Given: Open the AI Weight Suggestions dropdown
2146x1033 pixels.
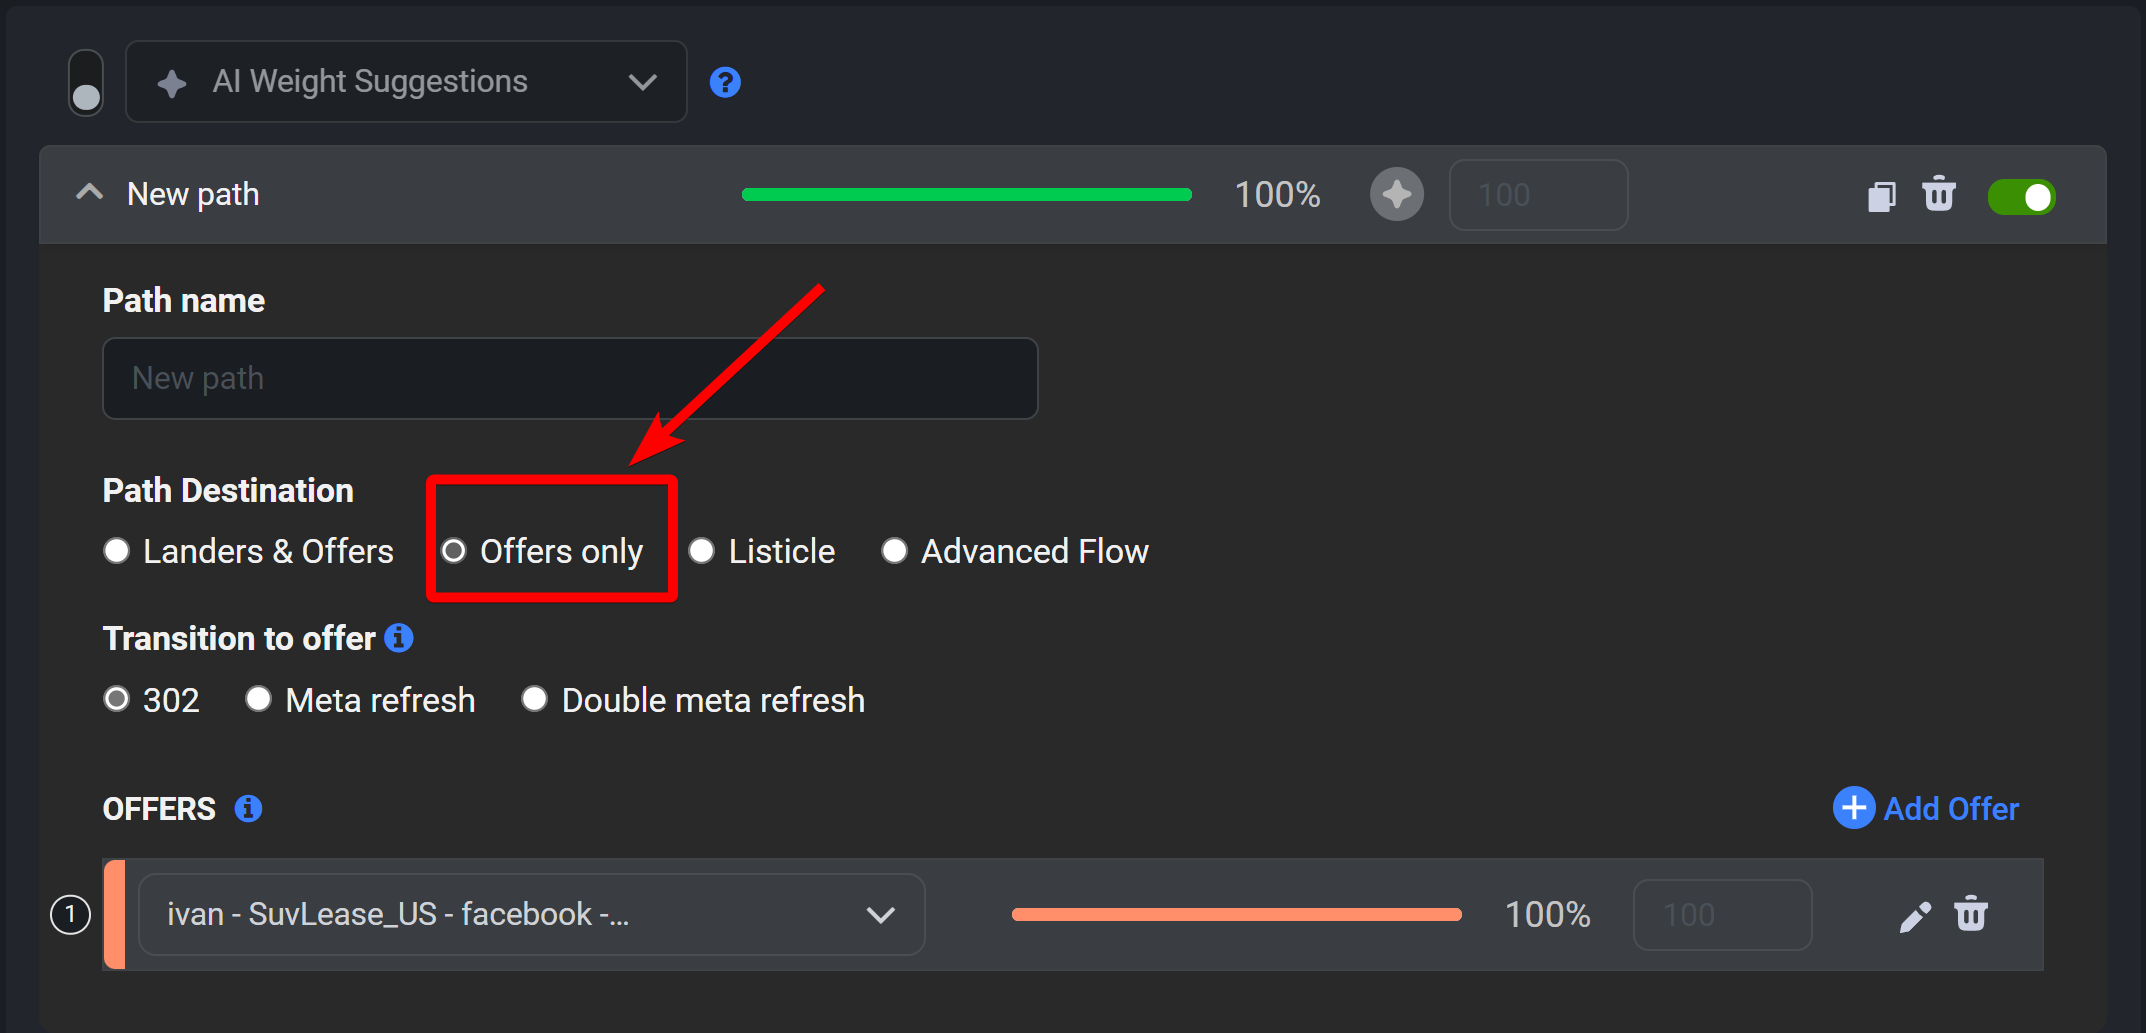Looking at the screenshot, I should click(x=406, y=82).
